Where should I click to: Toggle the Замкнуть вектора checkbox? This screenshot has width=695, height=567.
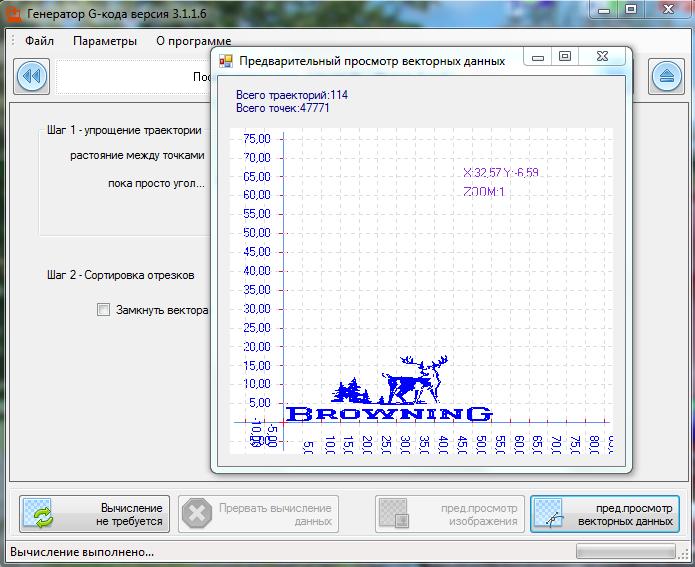click(103, 309)
